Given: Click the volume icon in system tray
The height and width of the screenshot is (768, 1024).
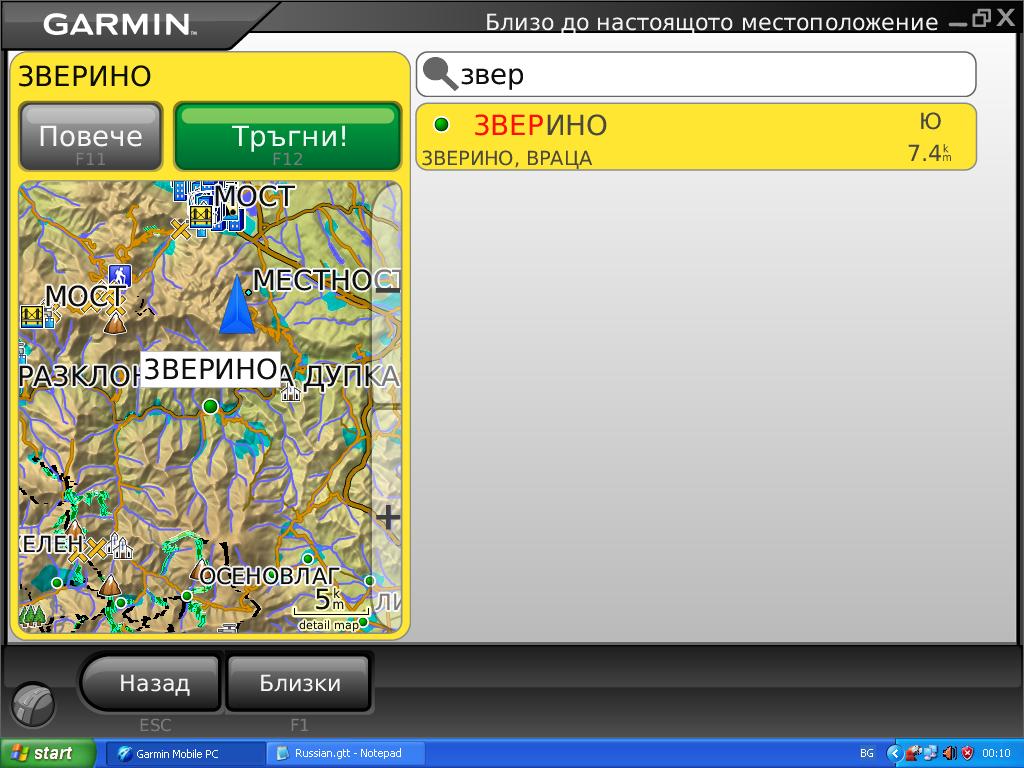Looking at the screenshot, I should coord(949,753).
